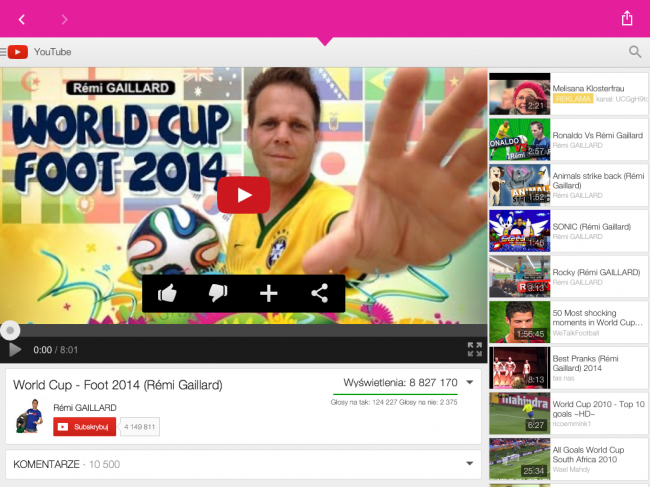Open the Ronaldo Vs Rémi thumbnail image
Viewport: 650px width, 487px height.
click(520, 140)
